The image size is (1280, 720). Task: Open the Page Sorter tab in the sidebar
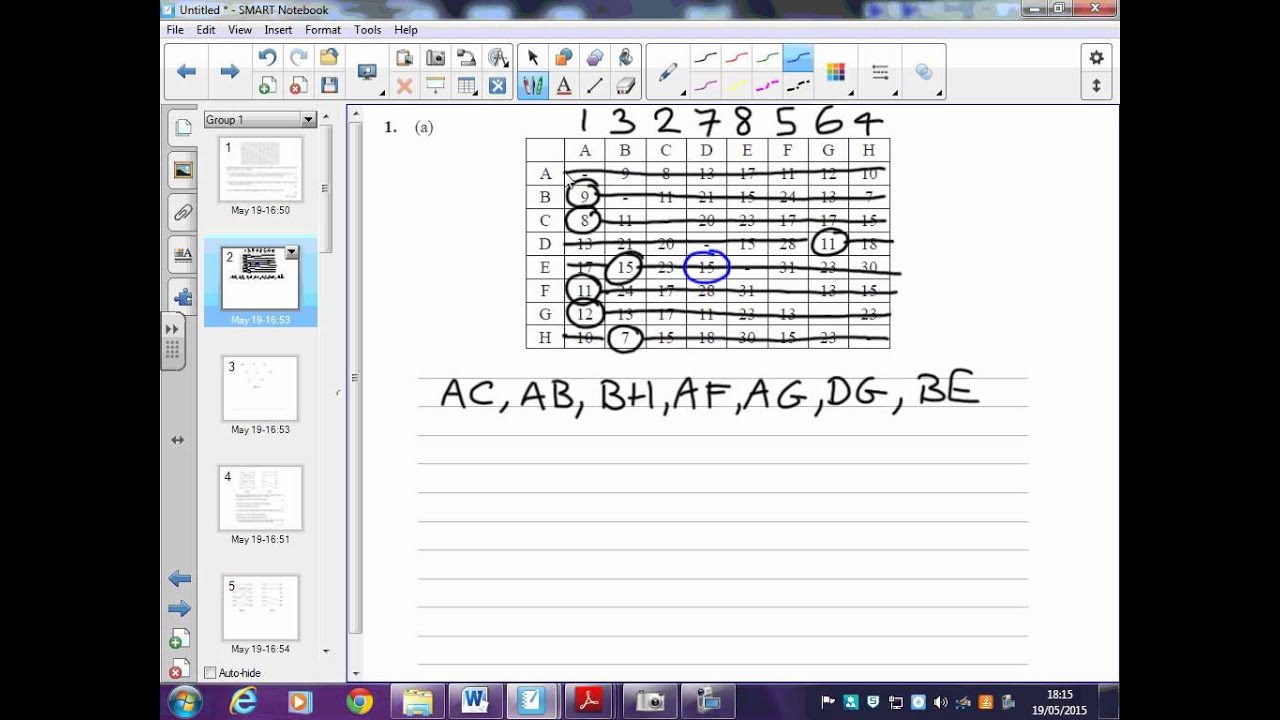tap(183, 127)
